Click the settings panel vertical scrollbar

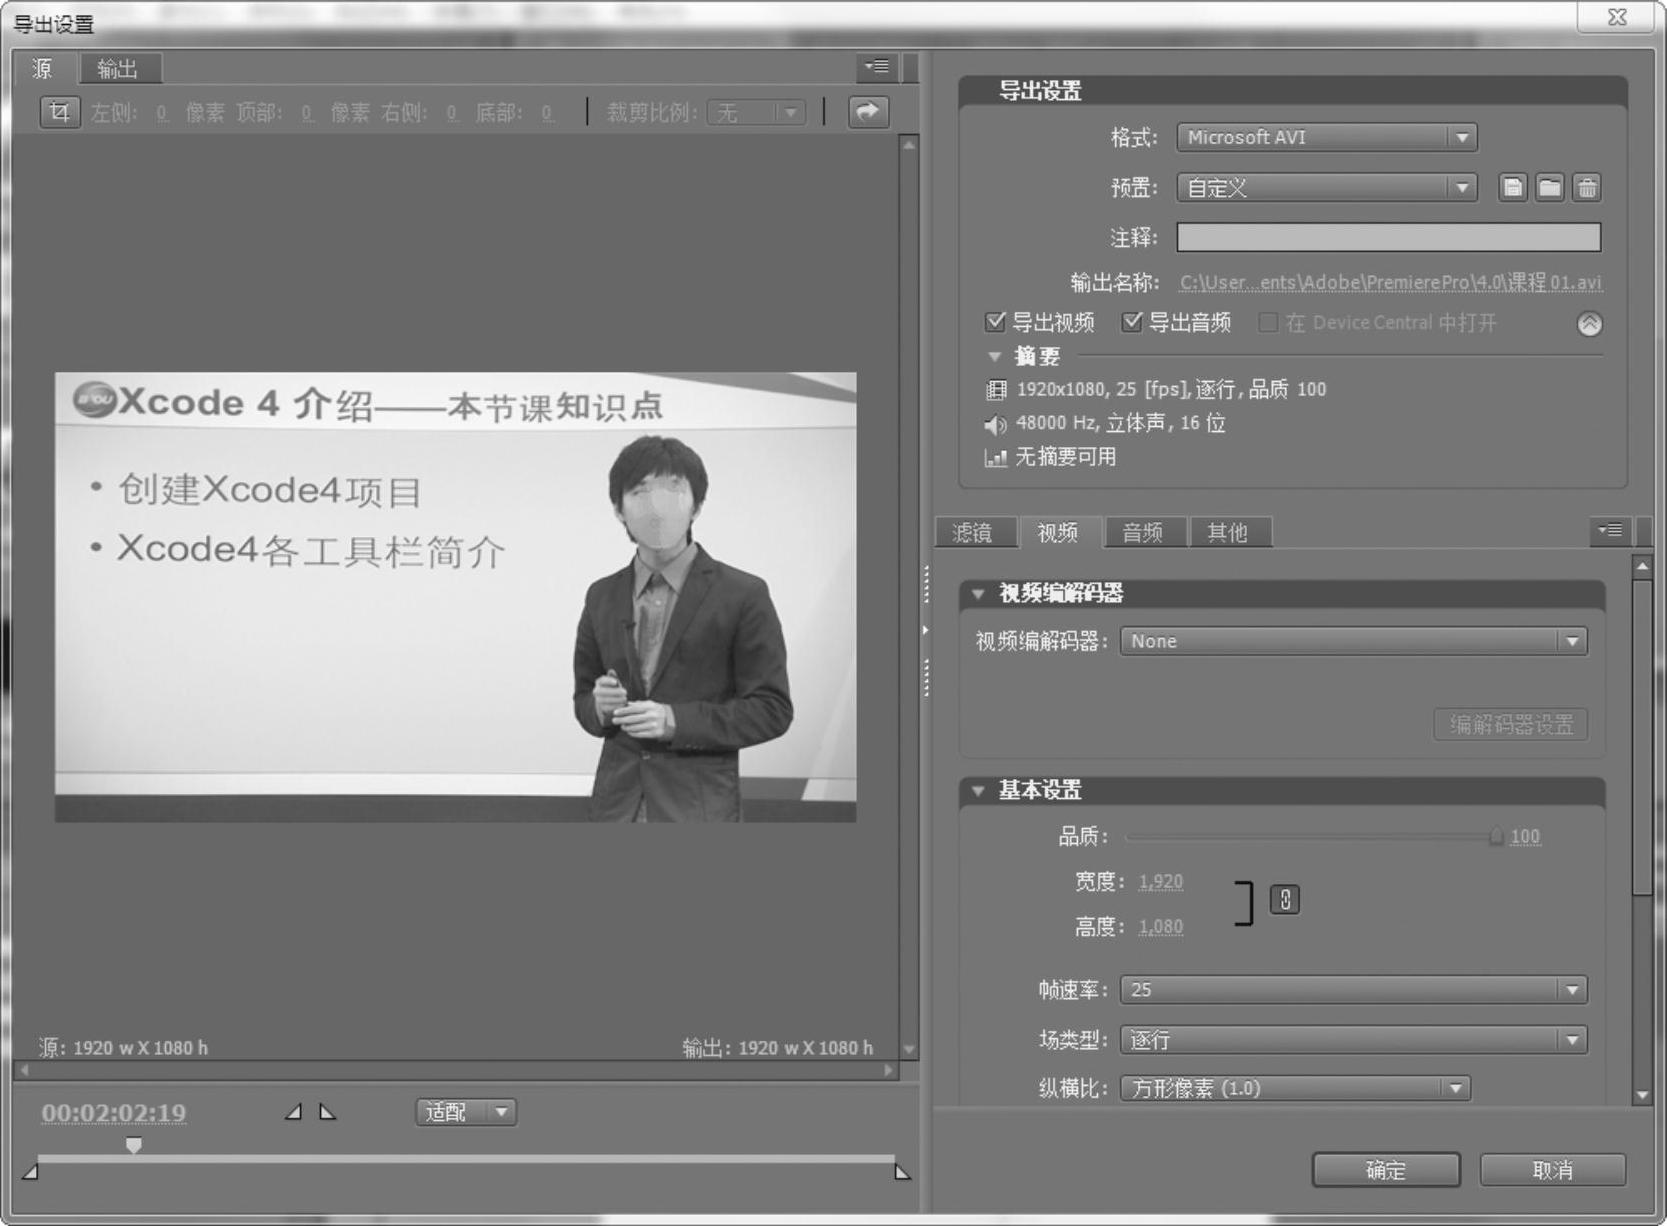[1641, 737]
